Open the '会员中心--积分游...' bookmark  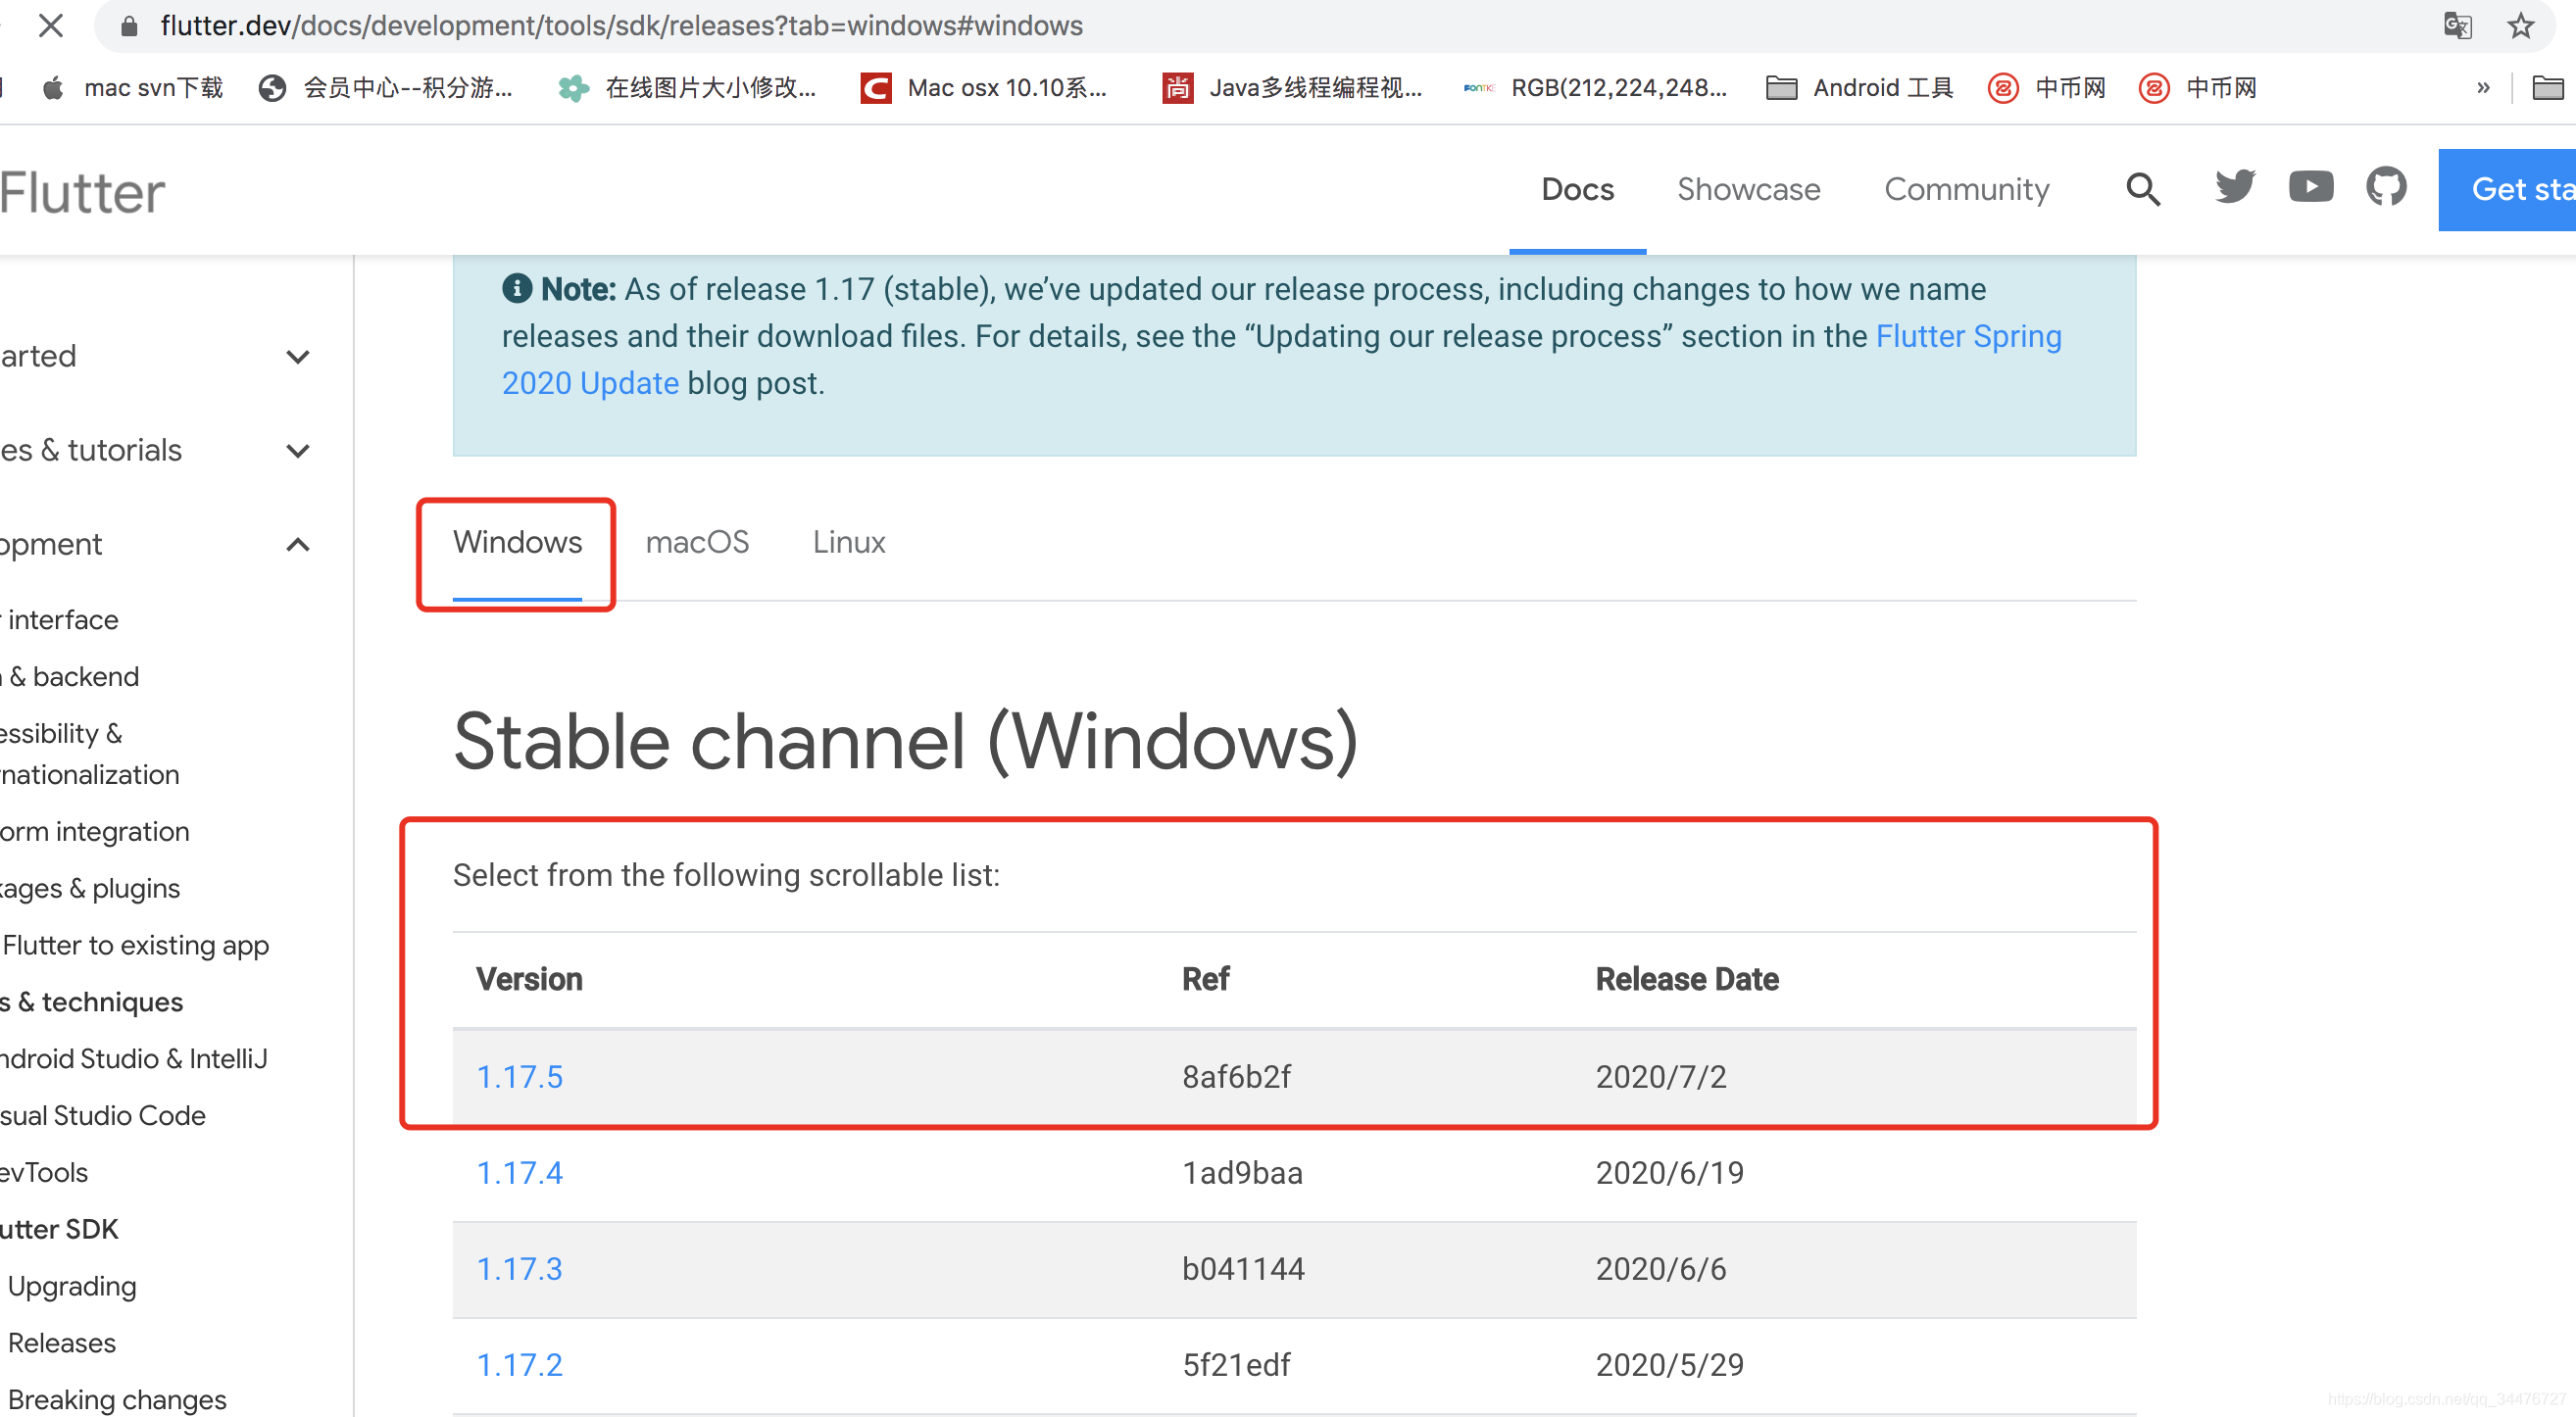tap(386, 88)
